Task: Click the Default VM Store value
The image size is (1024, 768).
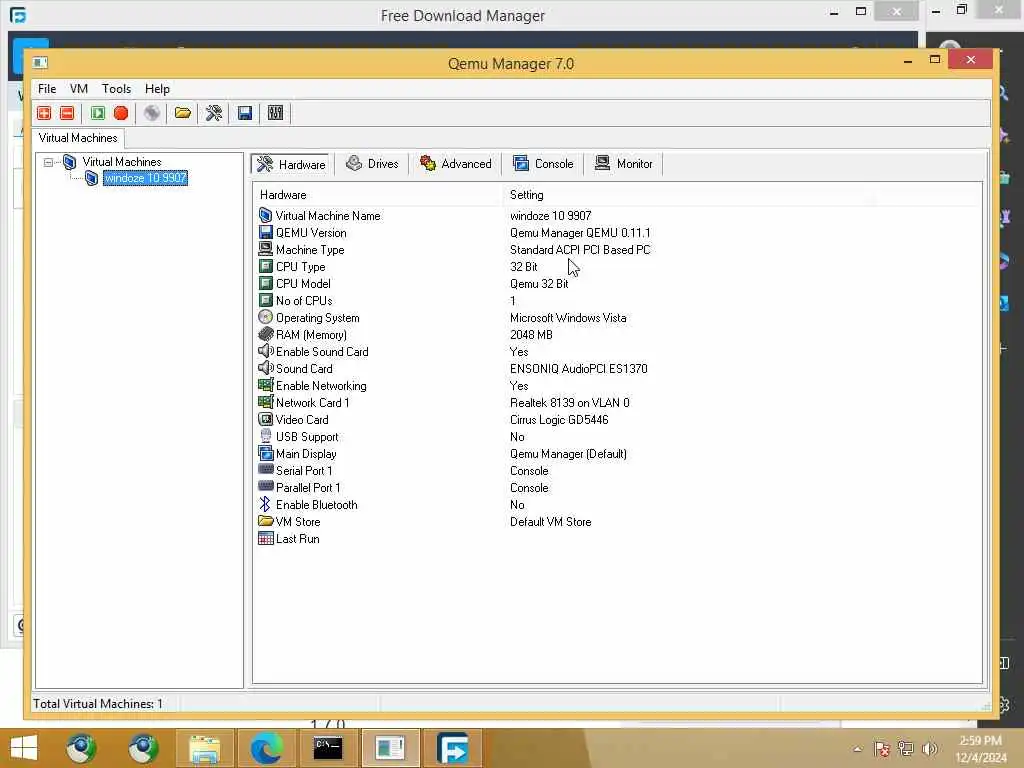Action: (551, 521)
